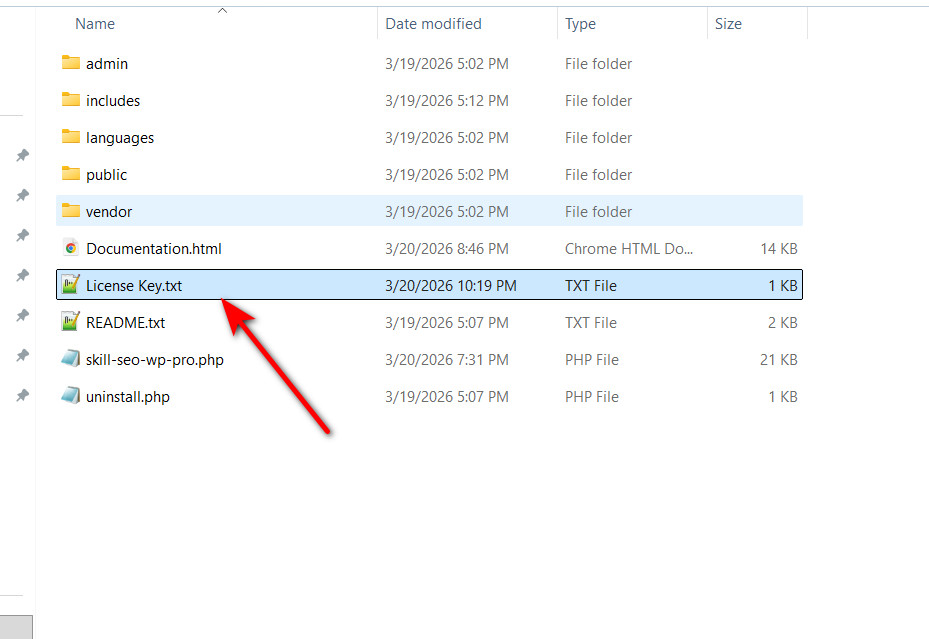Select the includes folder icon

70,100
